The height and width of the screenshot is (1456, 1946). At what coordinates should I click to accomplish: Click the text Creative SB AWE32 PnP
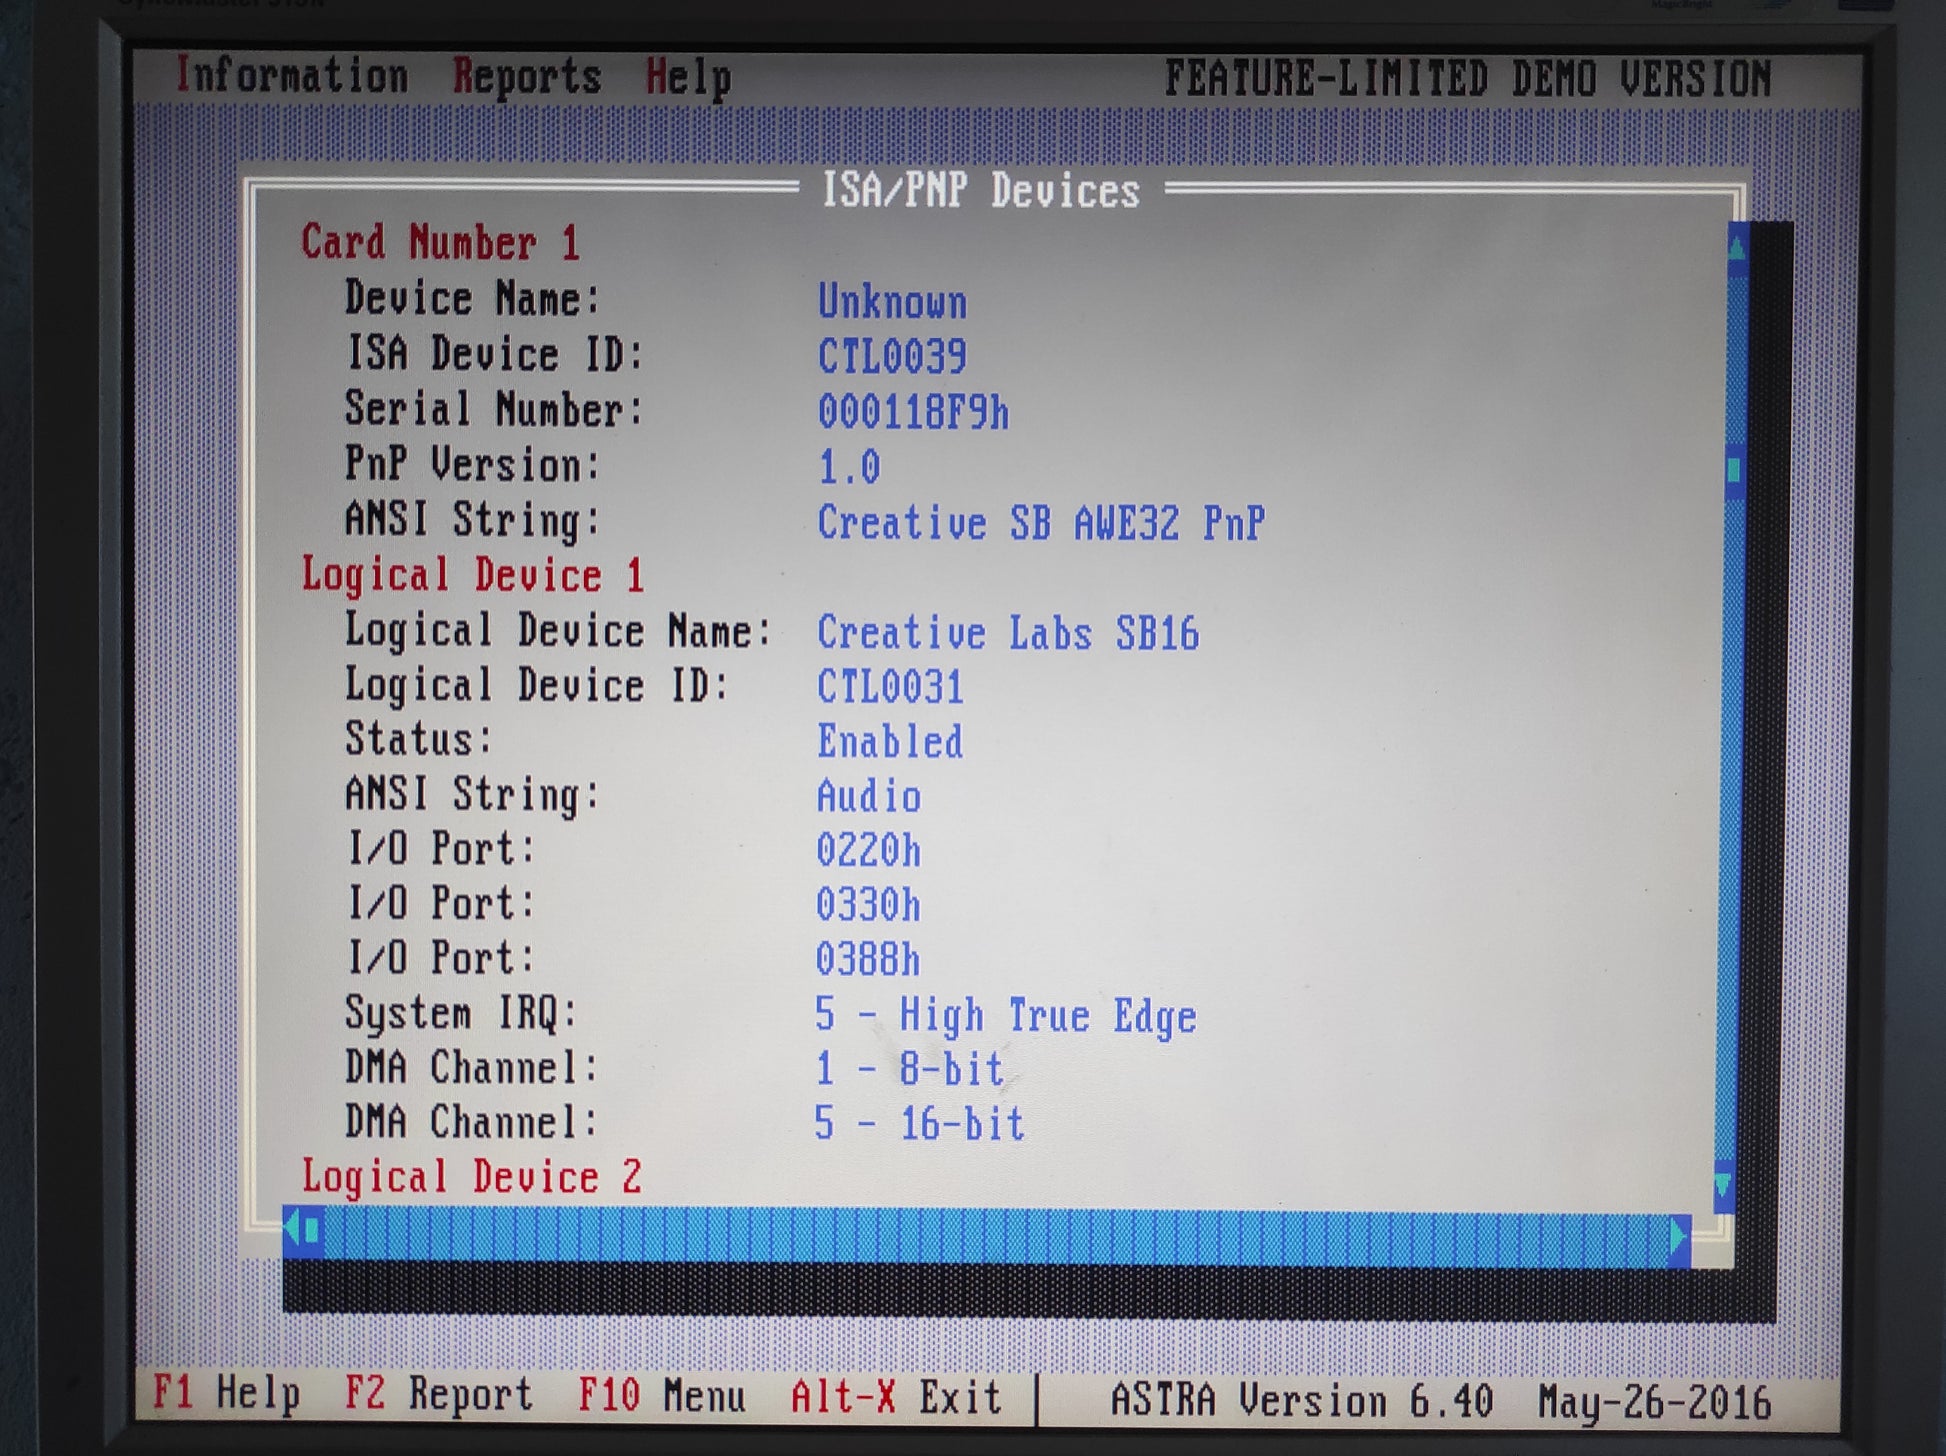tap(1041, 522)
